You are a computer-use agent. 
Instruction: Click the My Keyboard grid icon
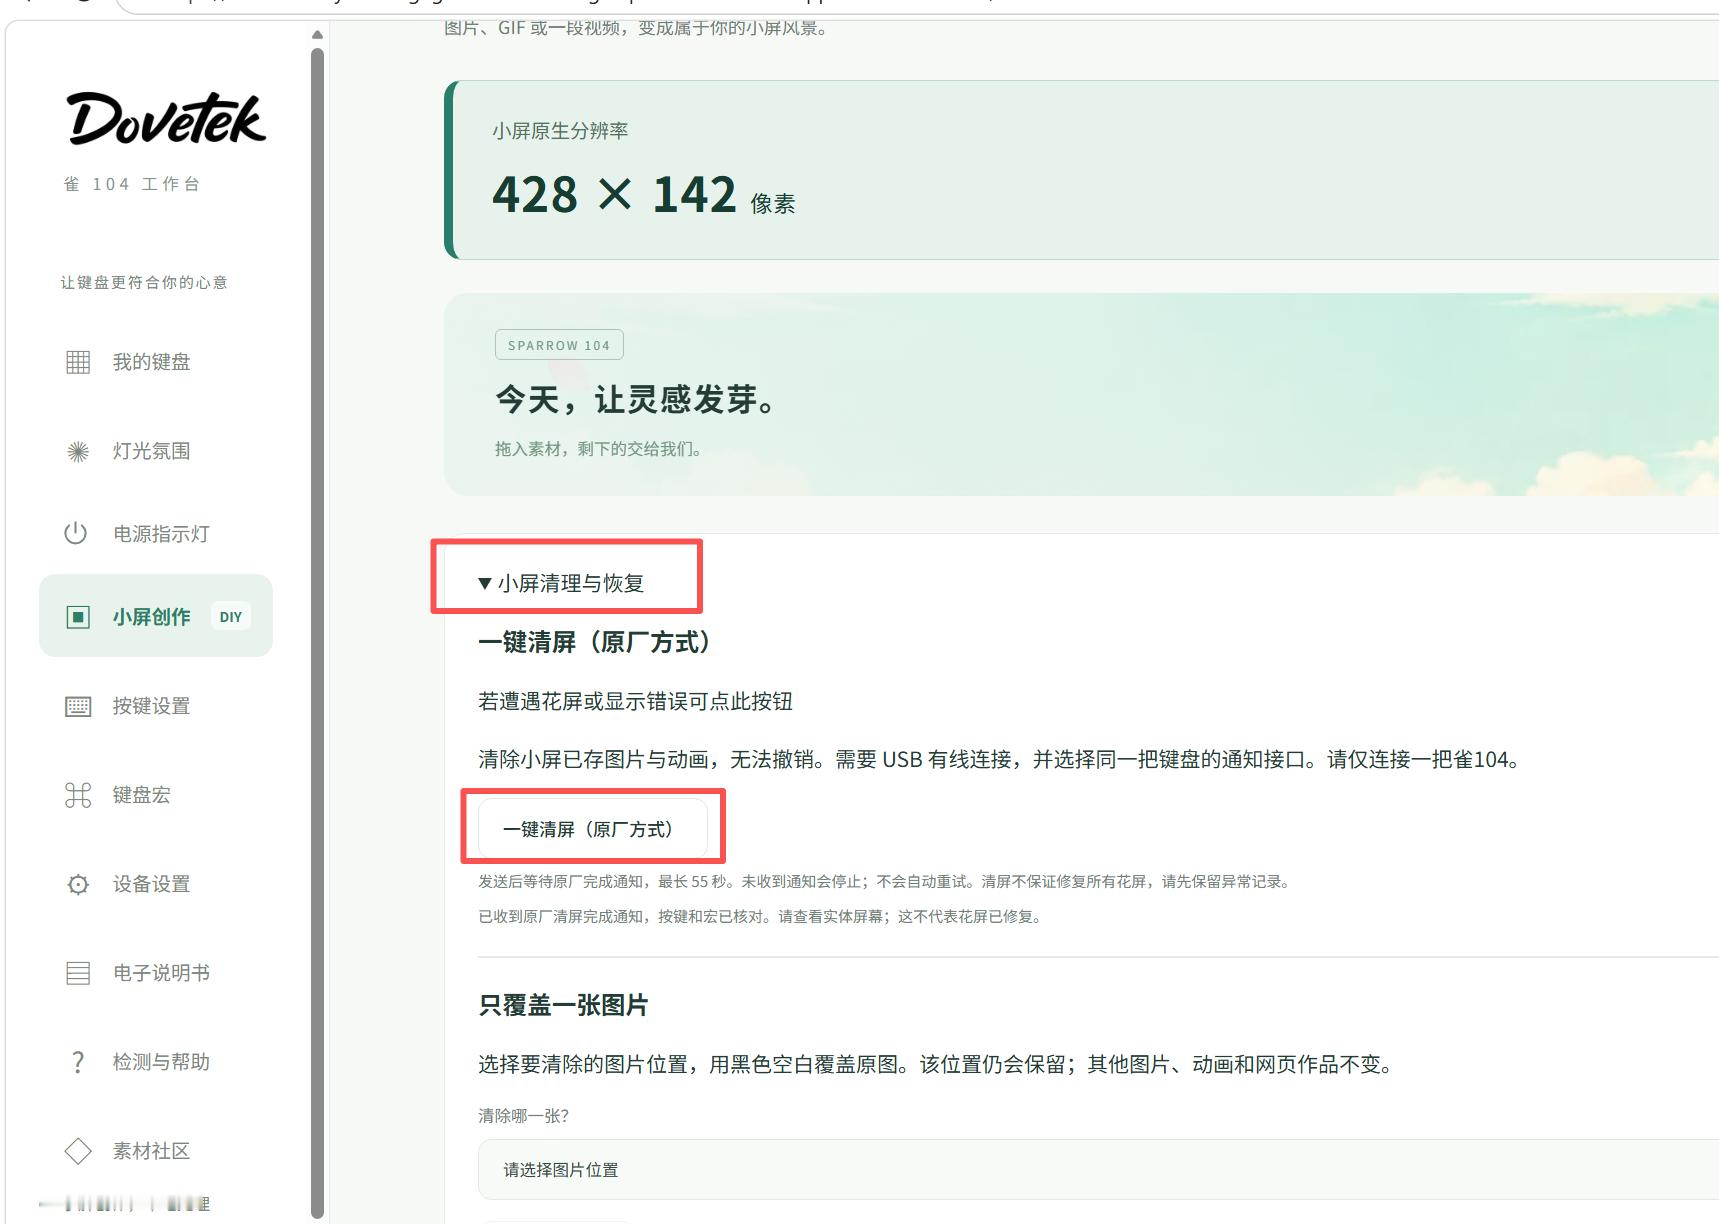pyautogui.click(x=78, y=362)
